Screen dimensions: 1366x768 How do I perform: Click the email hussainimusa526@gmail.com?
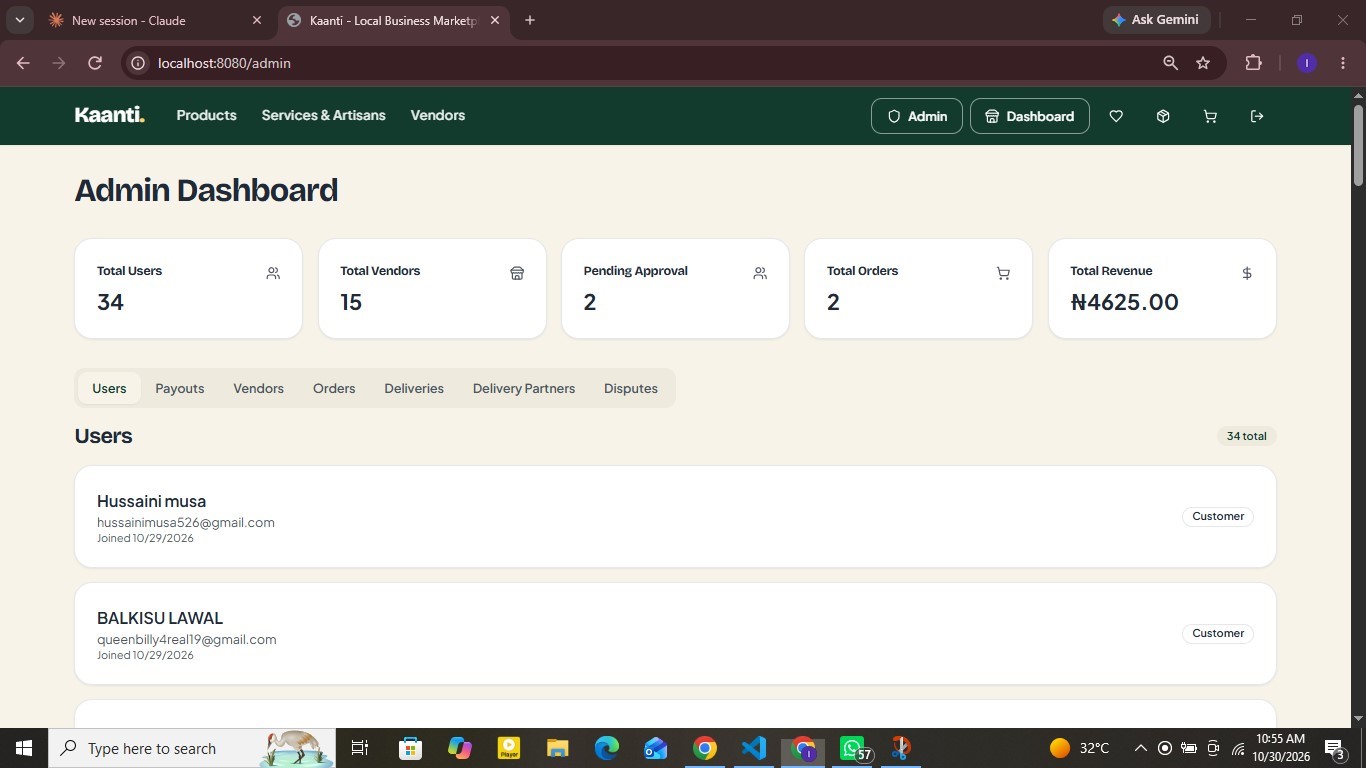186,522
